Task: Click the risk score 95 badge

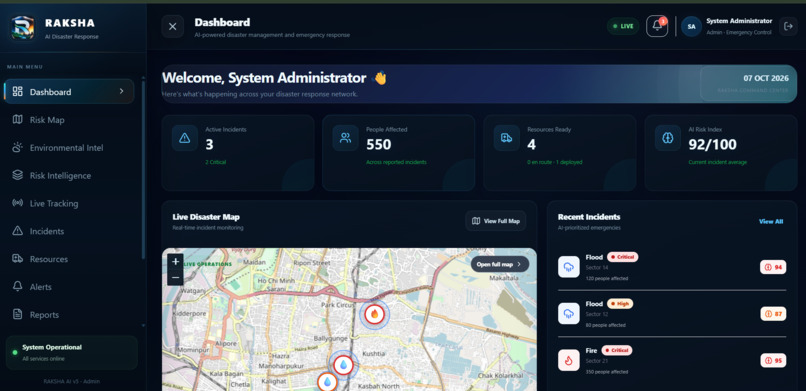Action: pyautogui.click(x=773, y=361)
